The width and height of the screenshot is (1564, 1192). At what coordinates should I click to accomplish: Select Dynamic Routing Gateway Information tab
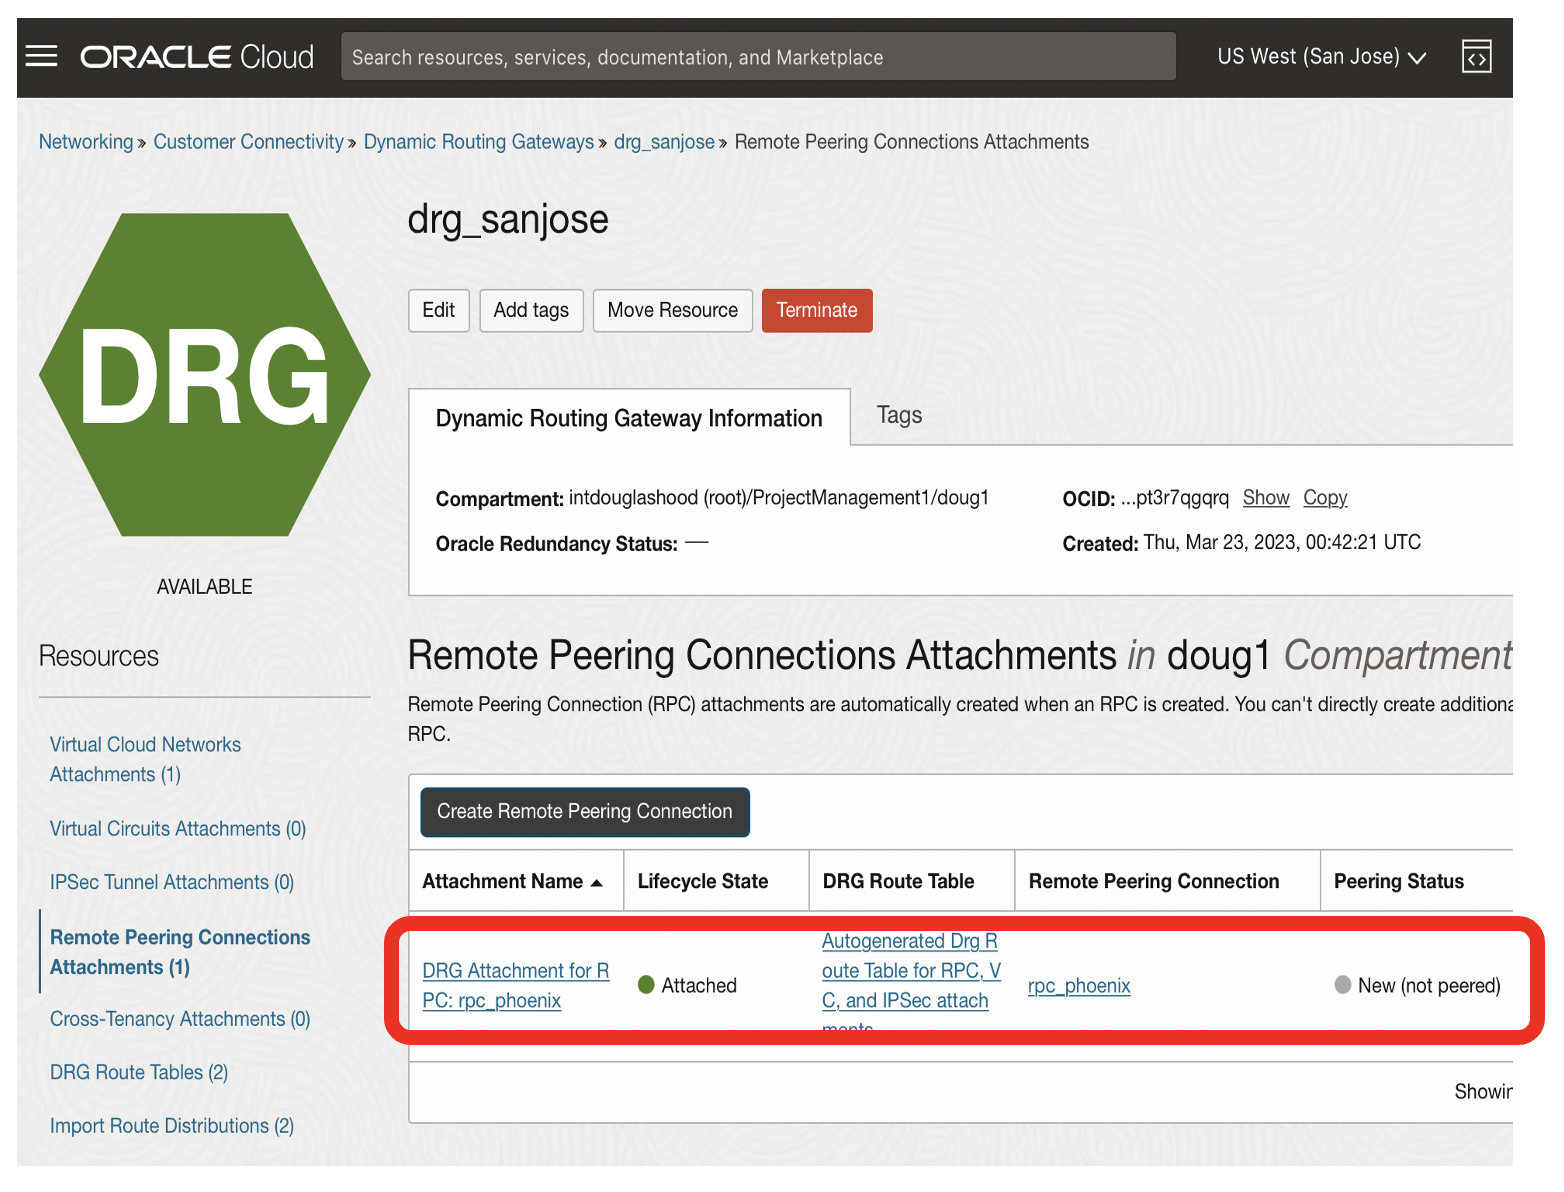pos(629,418)
